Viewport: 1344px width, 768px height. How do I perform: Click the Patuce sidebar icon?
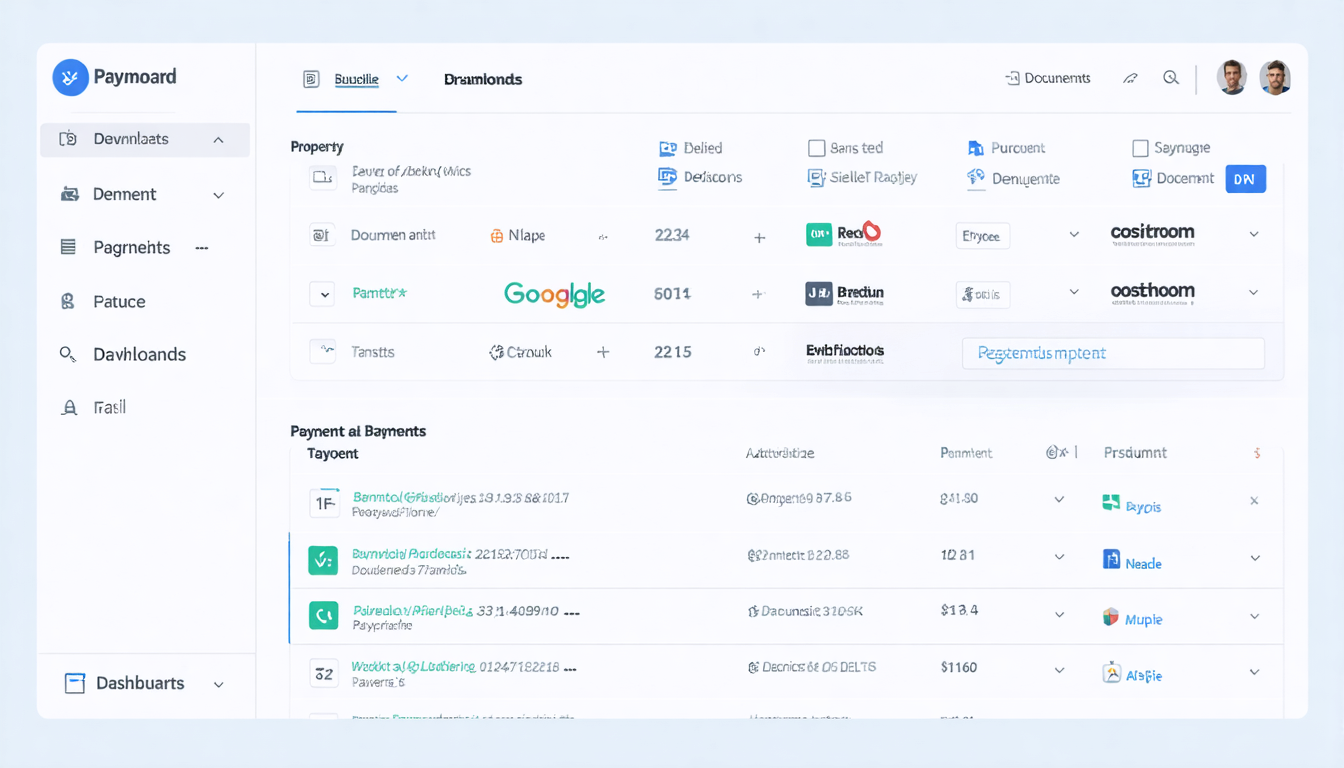(x=68, y=301)
